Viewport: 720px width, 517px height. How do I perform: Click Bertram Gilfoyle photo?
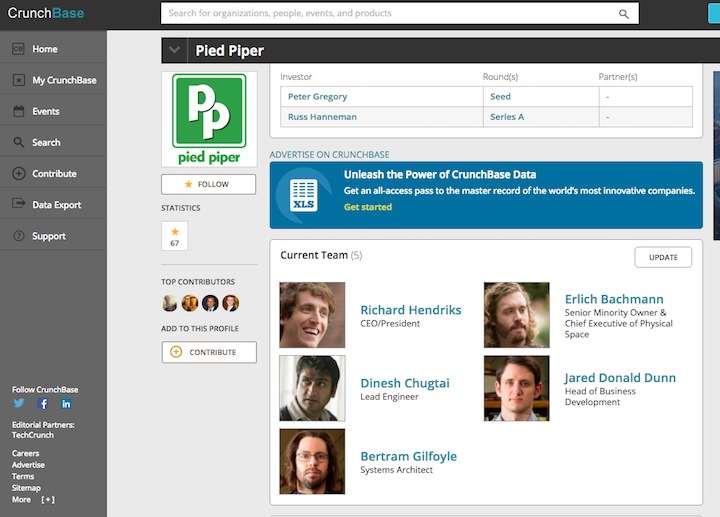(x=312, y=461)
